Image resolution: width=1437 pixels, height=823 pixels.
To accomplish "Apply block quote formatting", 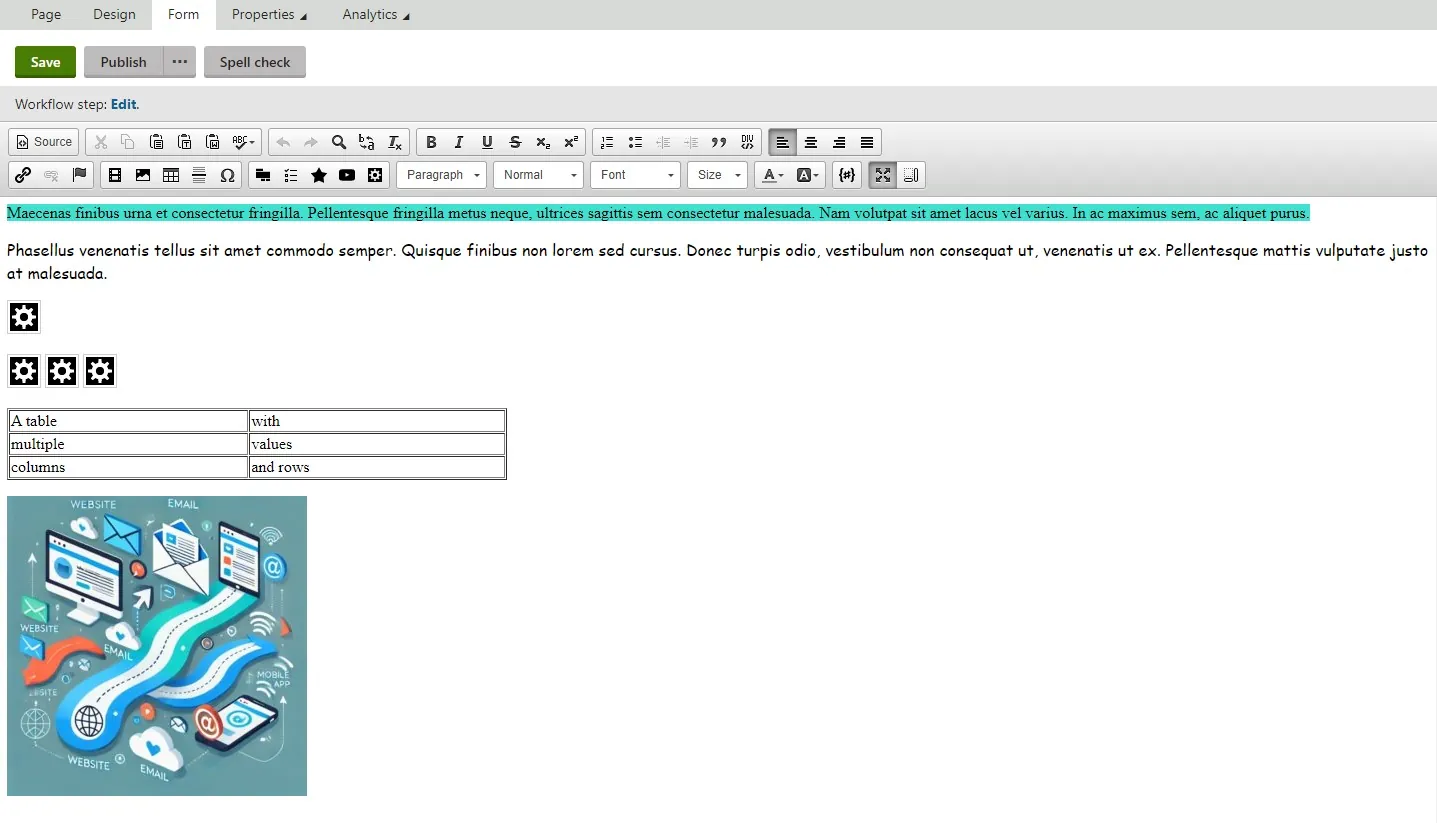I will coord(719,142).
